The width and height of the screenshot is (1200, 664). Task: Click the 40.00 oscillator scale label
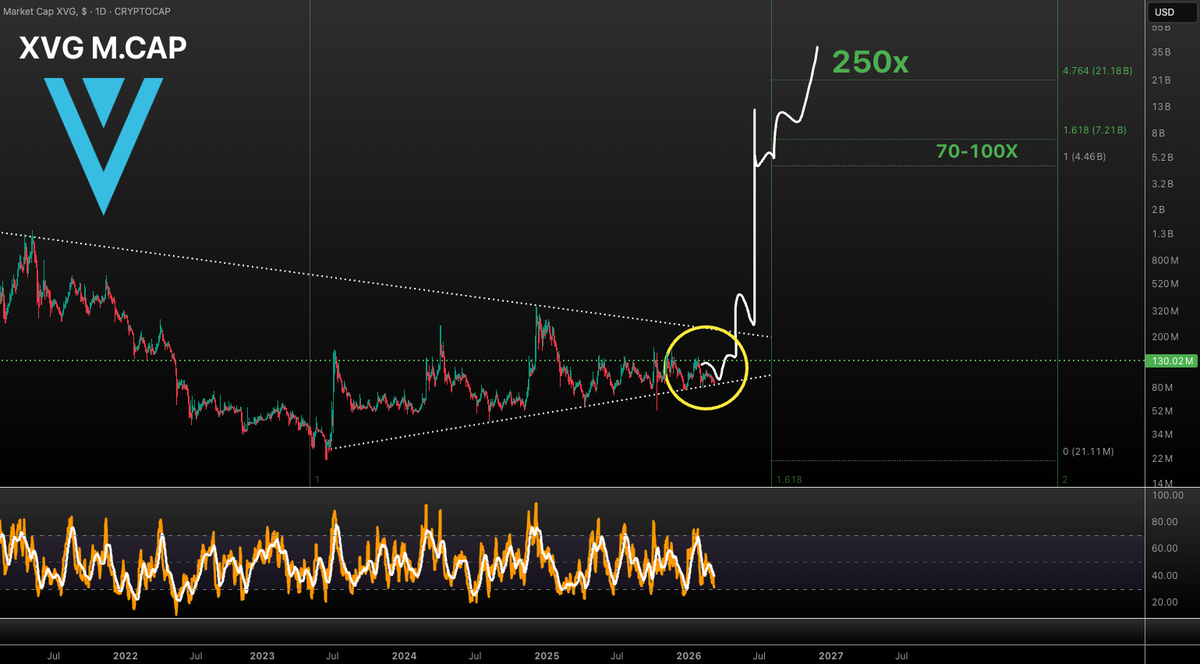point(1164,576)
